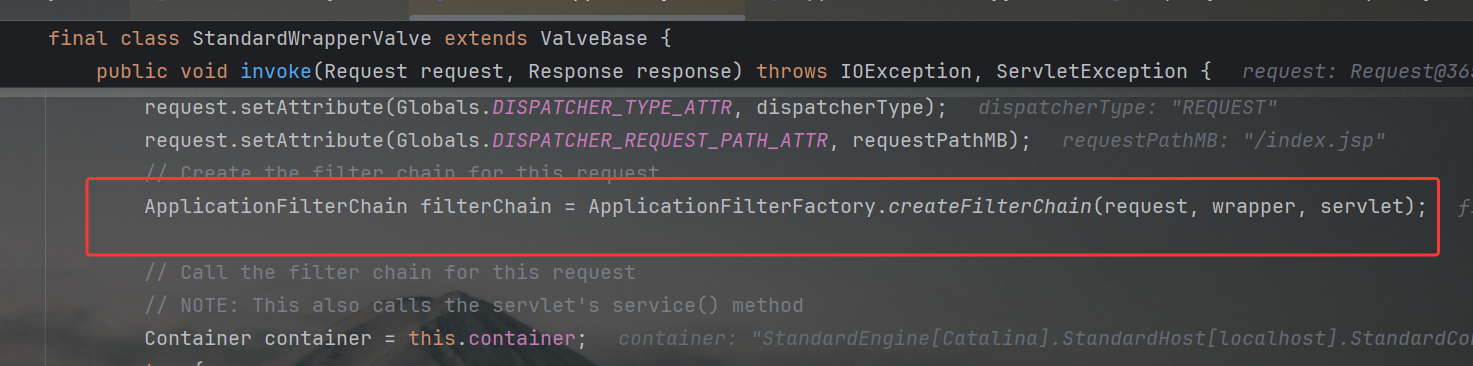Image resolution: width=1473 pixels, height=366 pixels.
Task: Click DISPATCHER_REQUEST_PATH_ATTR constant
Action: click(660, 140)
